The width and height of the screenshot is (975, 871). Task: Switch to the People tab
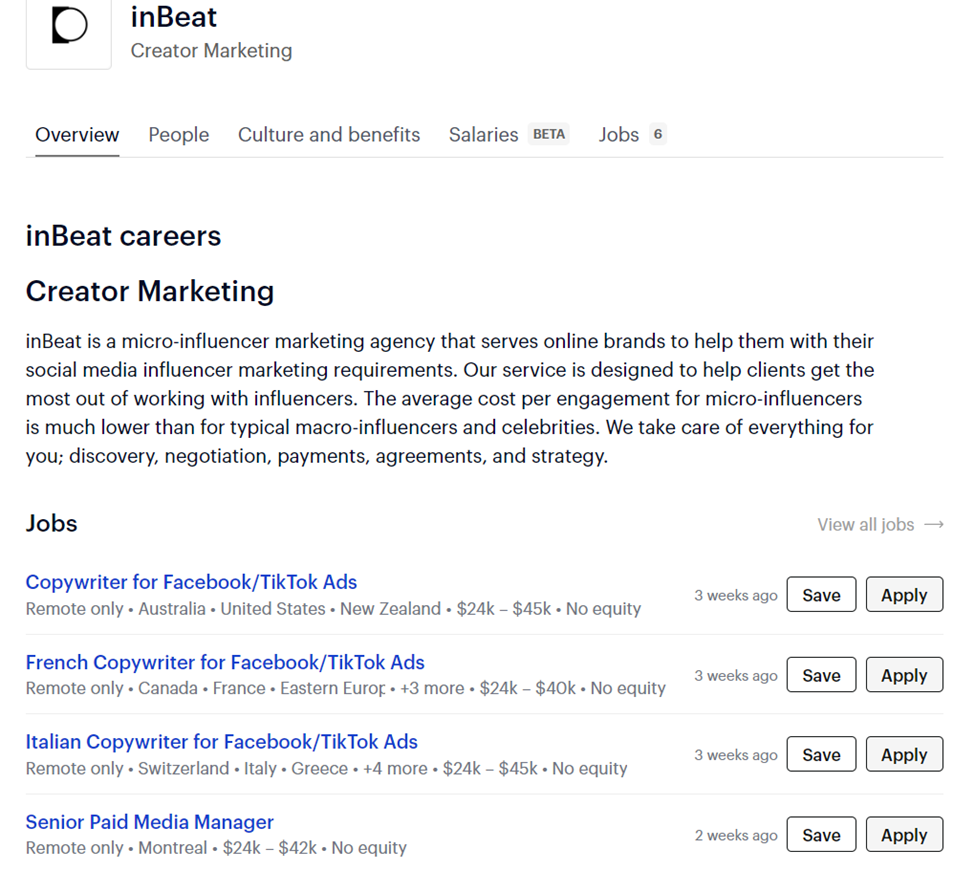point(179,135)
